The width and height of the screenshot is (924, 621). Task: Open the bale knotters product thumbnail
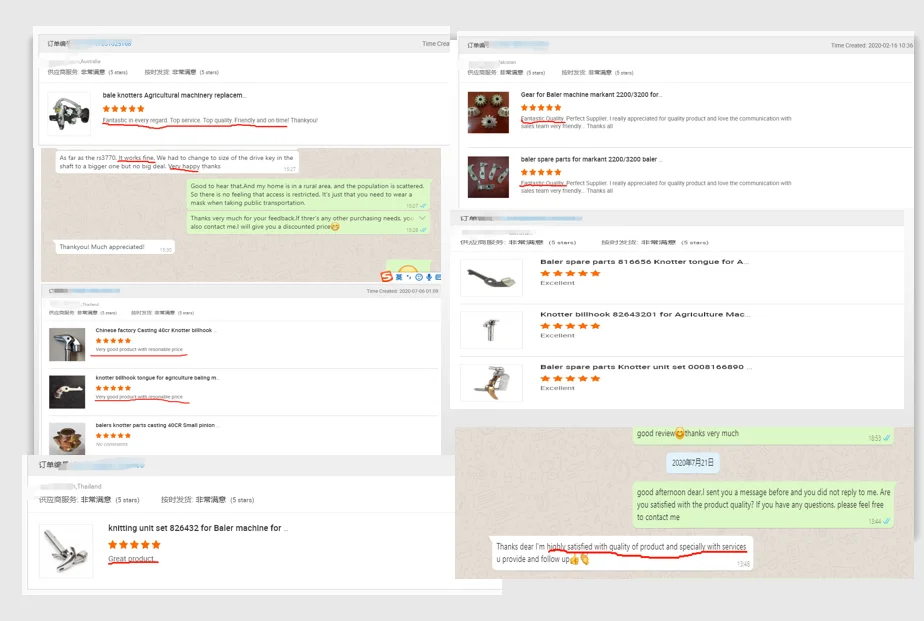pos(70,113)
